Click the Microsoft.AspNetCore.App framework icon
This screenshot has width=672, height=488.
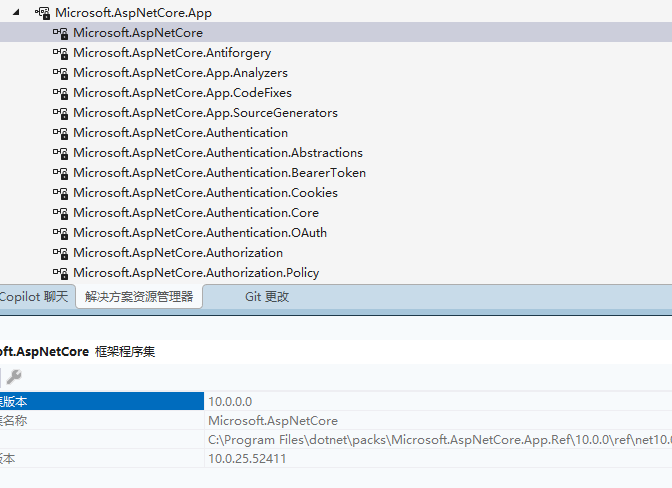42,13
